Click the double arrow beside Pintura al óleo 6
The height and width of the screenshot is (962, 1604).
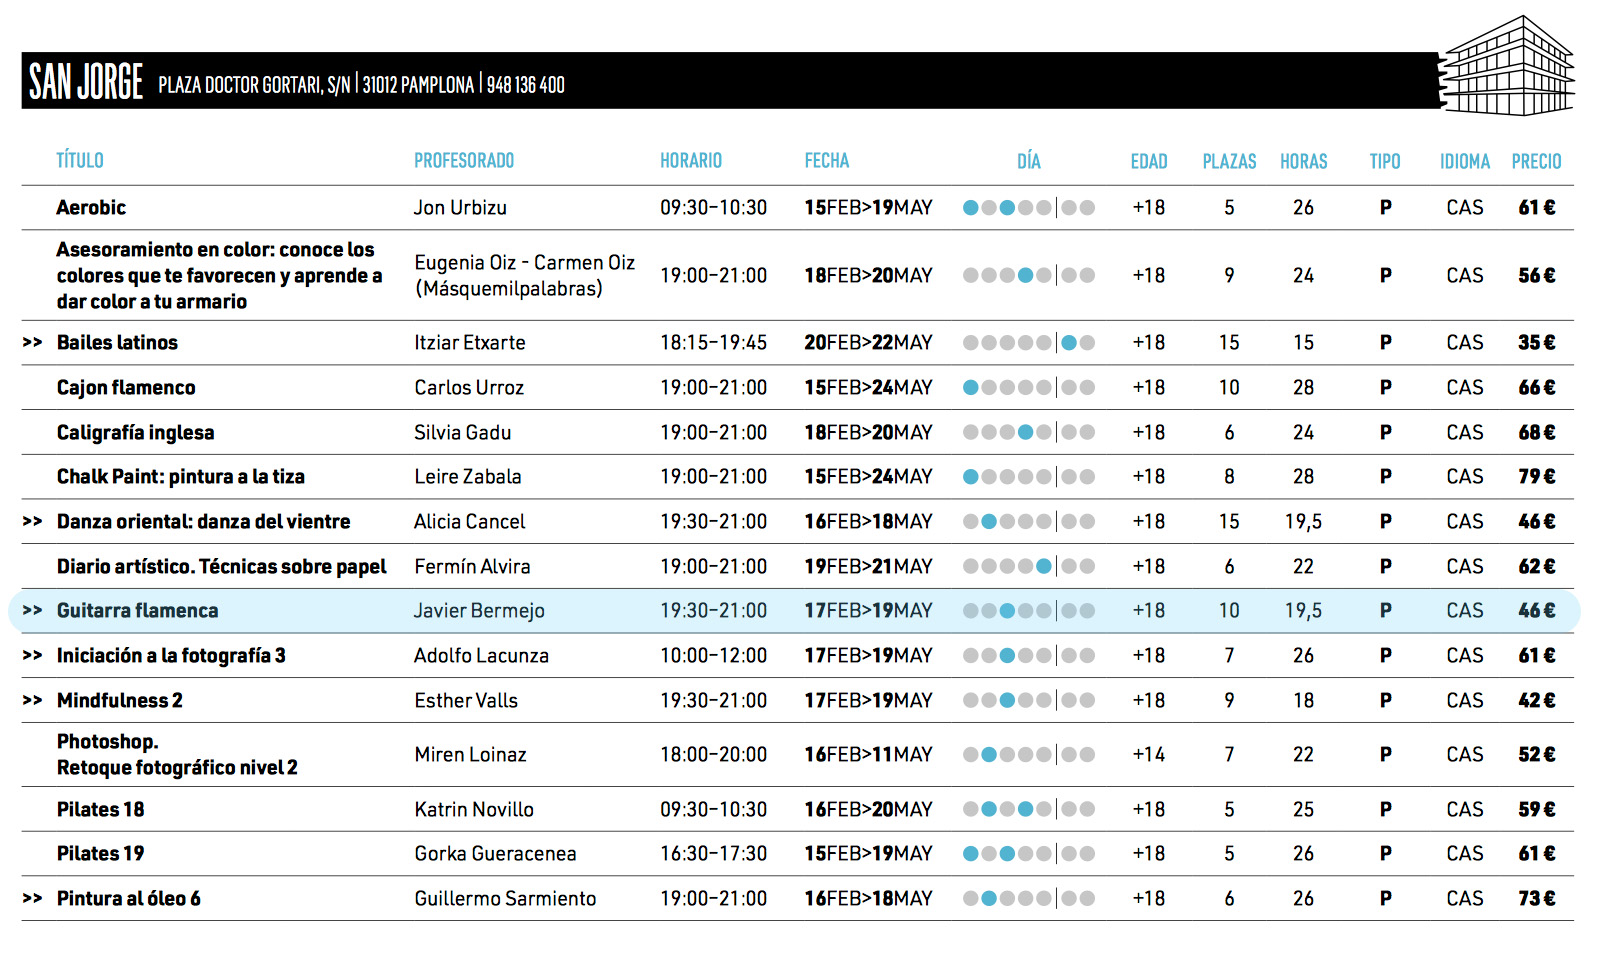point(32,899)
